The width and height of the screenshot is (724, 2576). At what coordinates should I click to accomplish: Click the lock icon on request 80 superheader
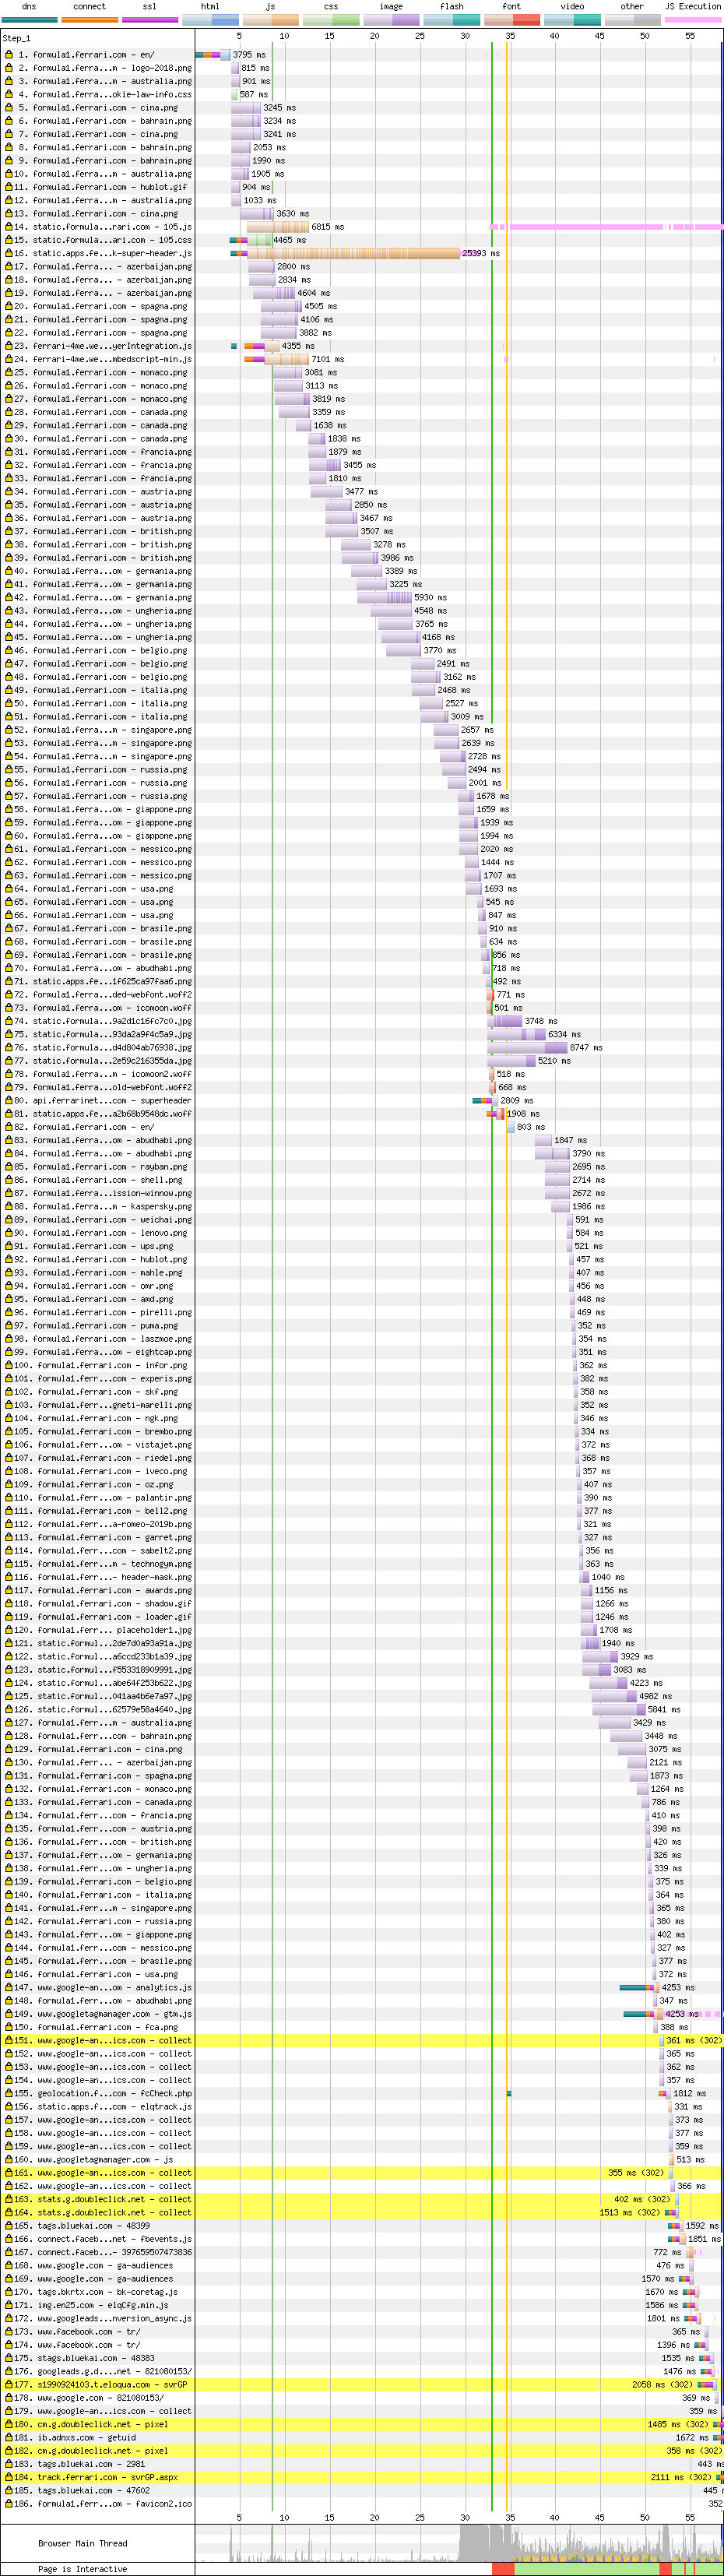[x=9, y=1101]
